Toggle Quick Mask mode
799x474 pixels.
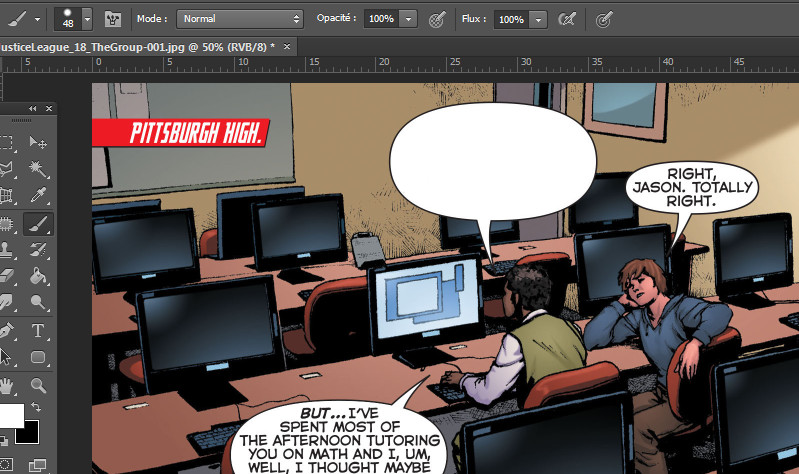coord(6,465)
